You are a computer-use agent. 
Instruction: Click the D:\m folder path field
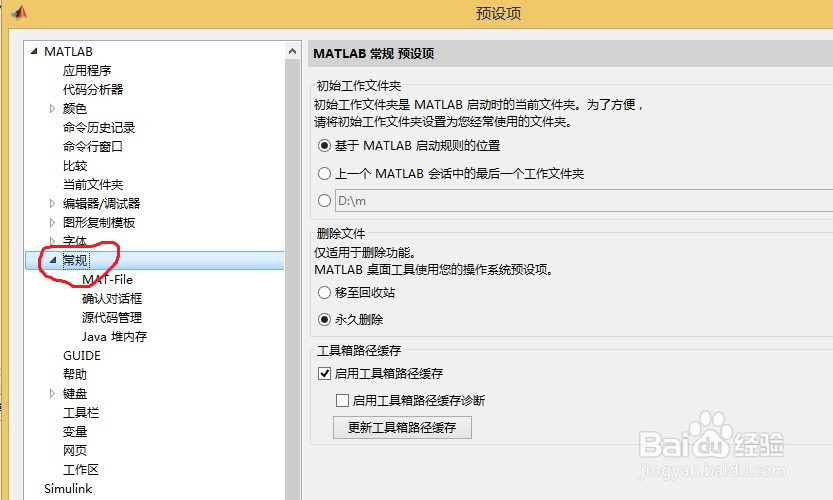pos(584,201)
